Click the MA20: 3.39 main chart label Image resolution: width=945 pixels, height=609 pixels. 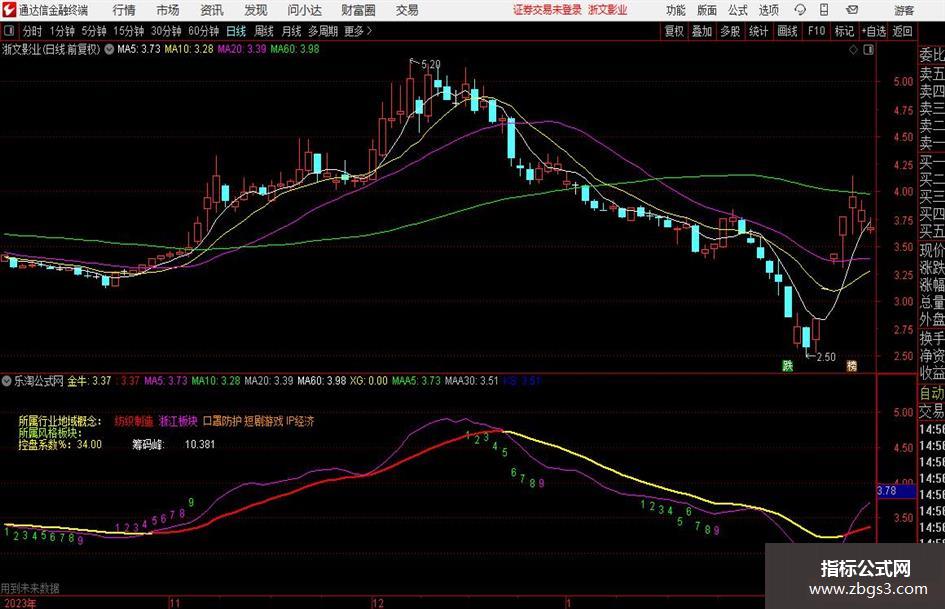[242, 49]
